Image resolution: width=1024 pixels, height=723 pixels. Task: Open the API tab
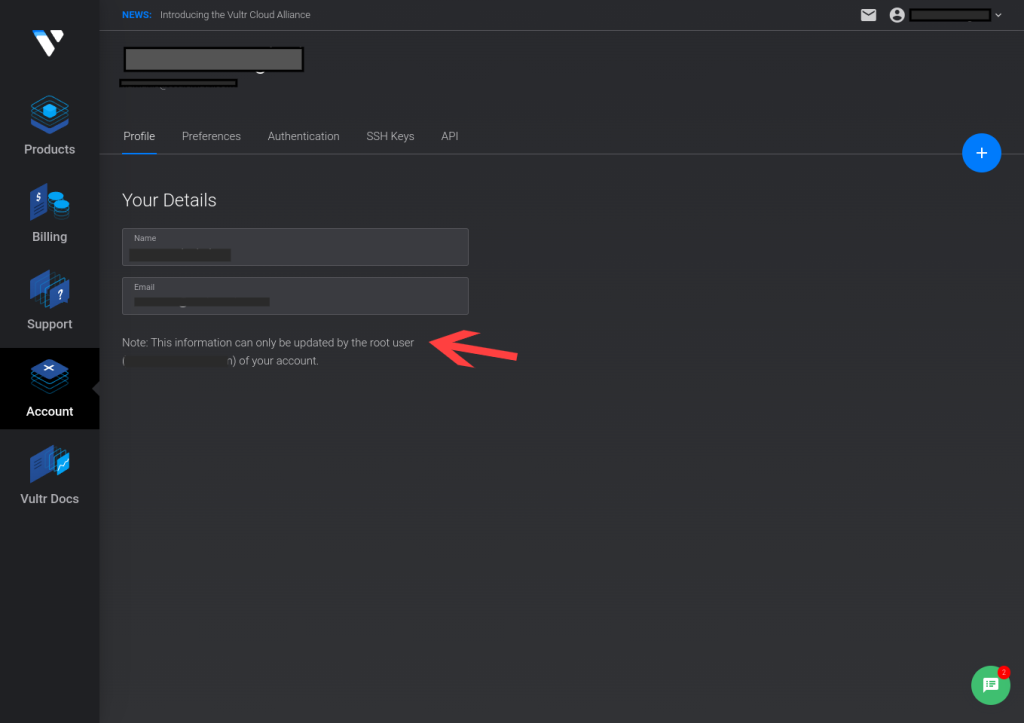[x=449, y=137]
